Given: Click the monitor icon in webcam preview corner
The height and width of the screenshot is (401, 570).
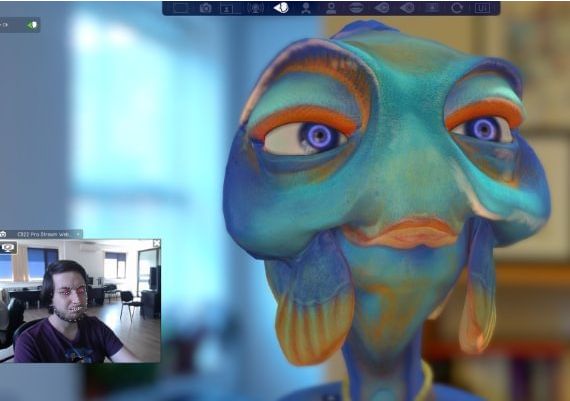Looking at the screenshot, I should 8,248.
